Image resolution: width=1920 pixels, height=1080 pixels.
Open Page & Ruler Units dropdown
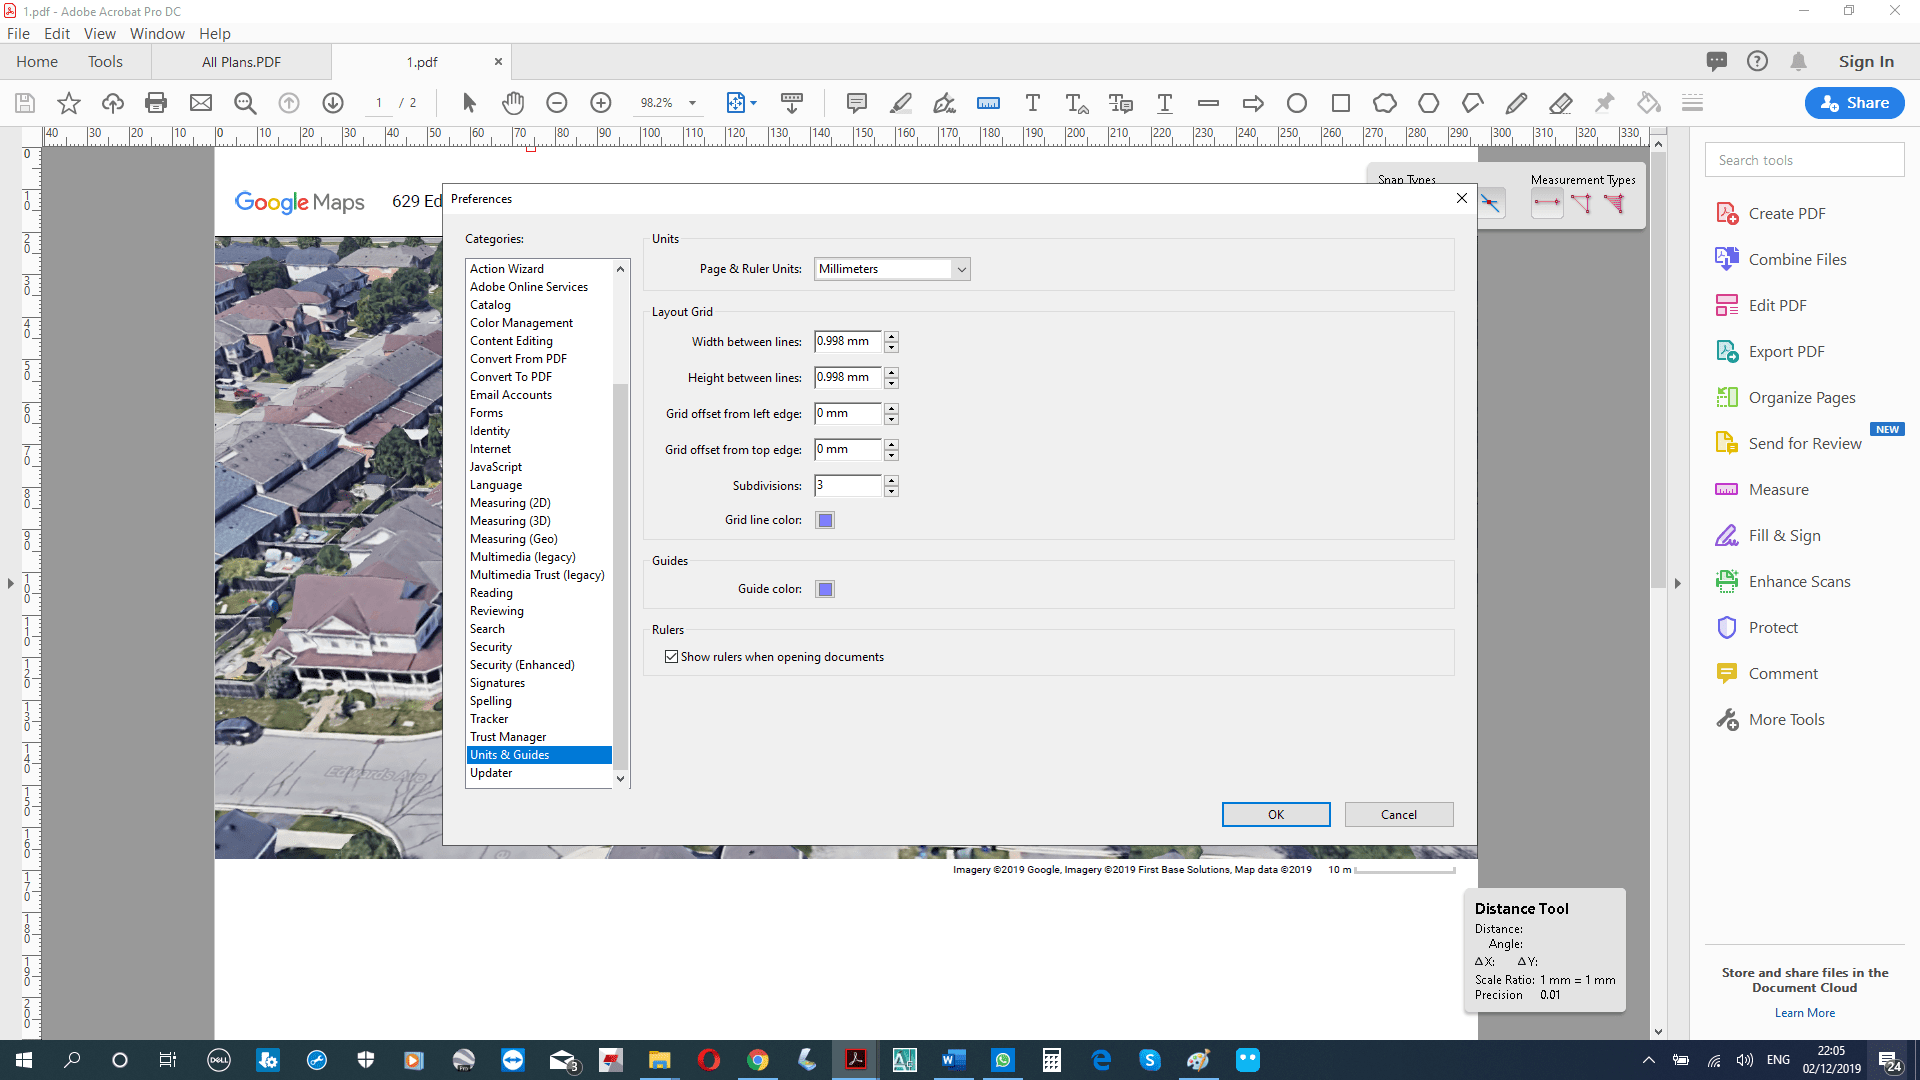pos(961,269)
